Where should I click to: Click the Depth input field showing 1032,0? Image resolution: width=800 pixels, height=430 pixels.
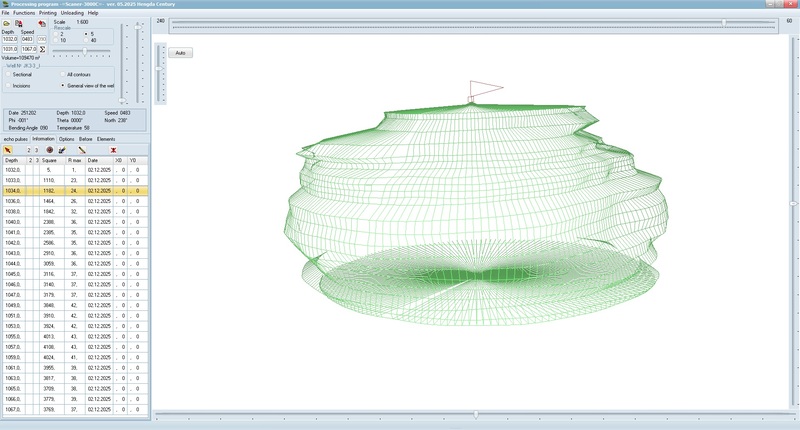pyautogui.click(x=9, y=39)
